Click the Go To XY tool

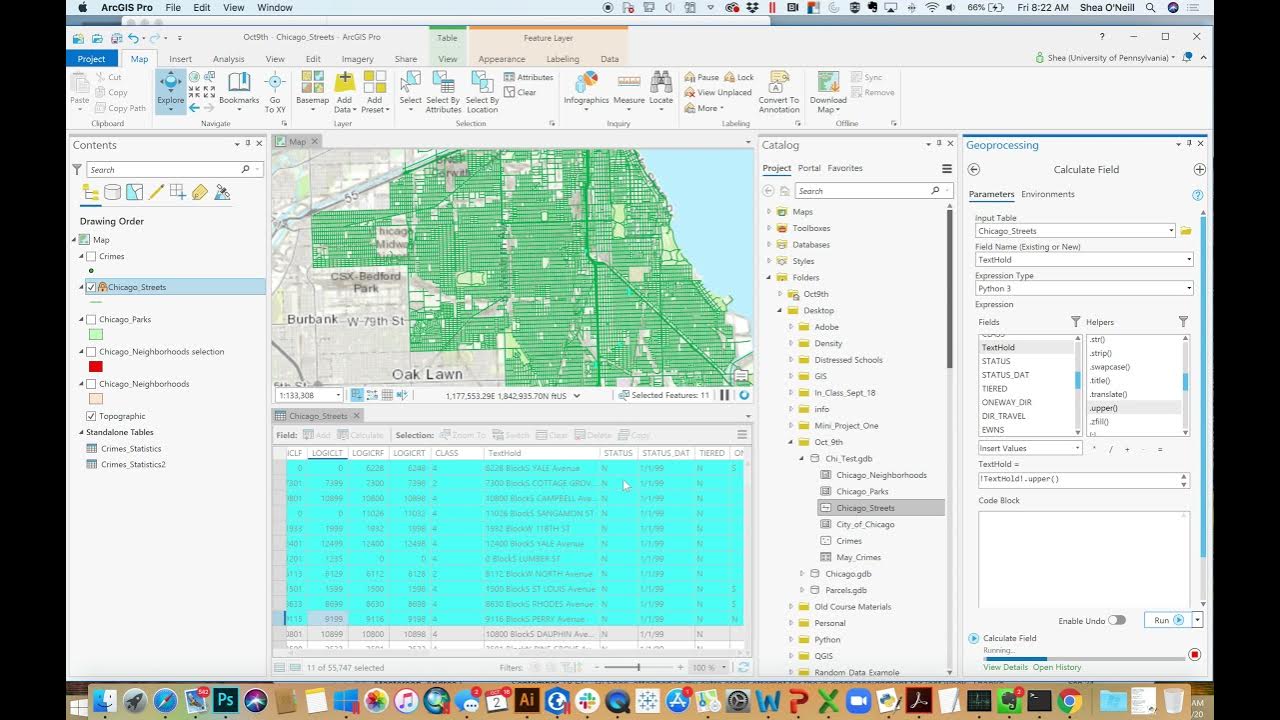pyautogui.click(x=275, y=92)
